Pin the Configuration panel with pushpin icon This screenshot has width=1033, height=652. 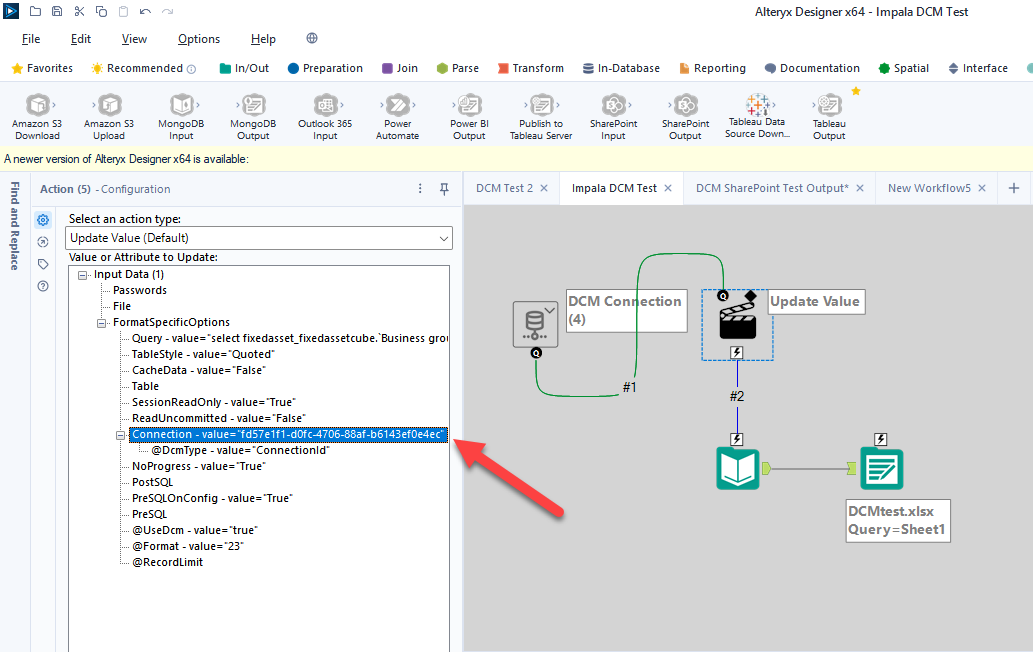coord(444,189)
